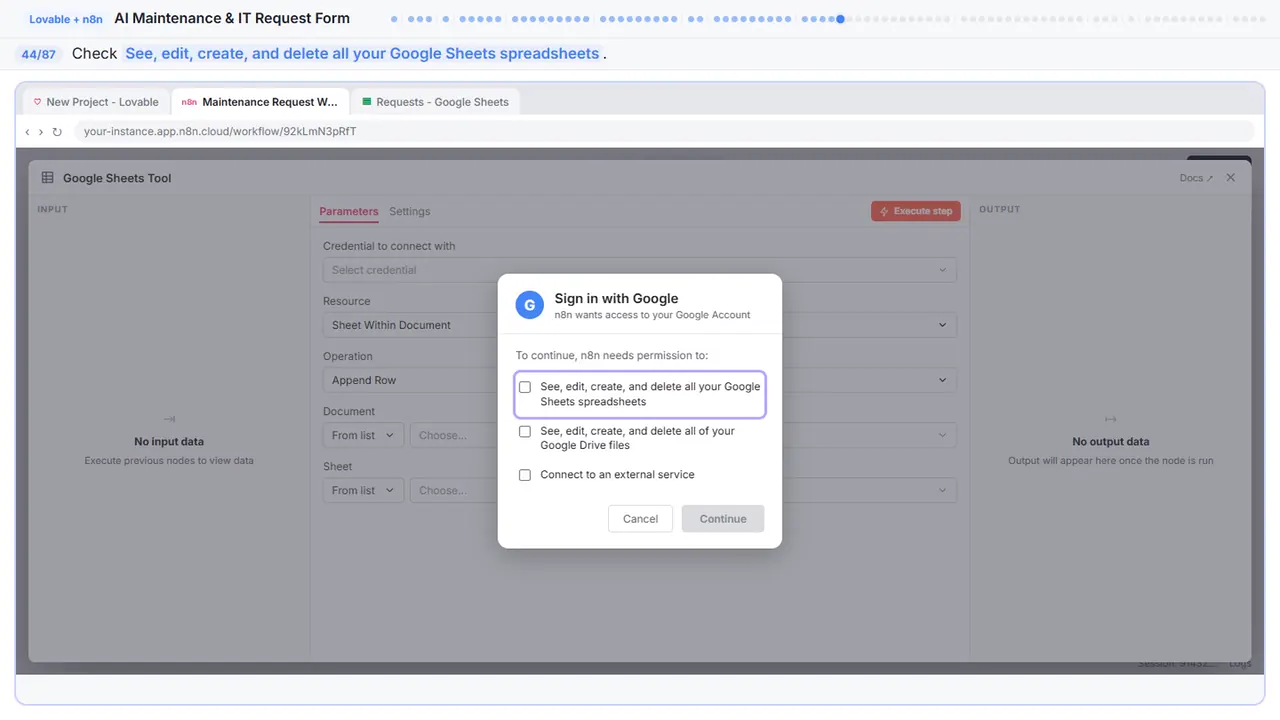The width and height of the screenshot is (1280, 720).
Task: Click the No input data message
Action: (x=169, y=441)
